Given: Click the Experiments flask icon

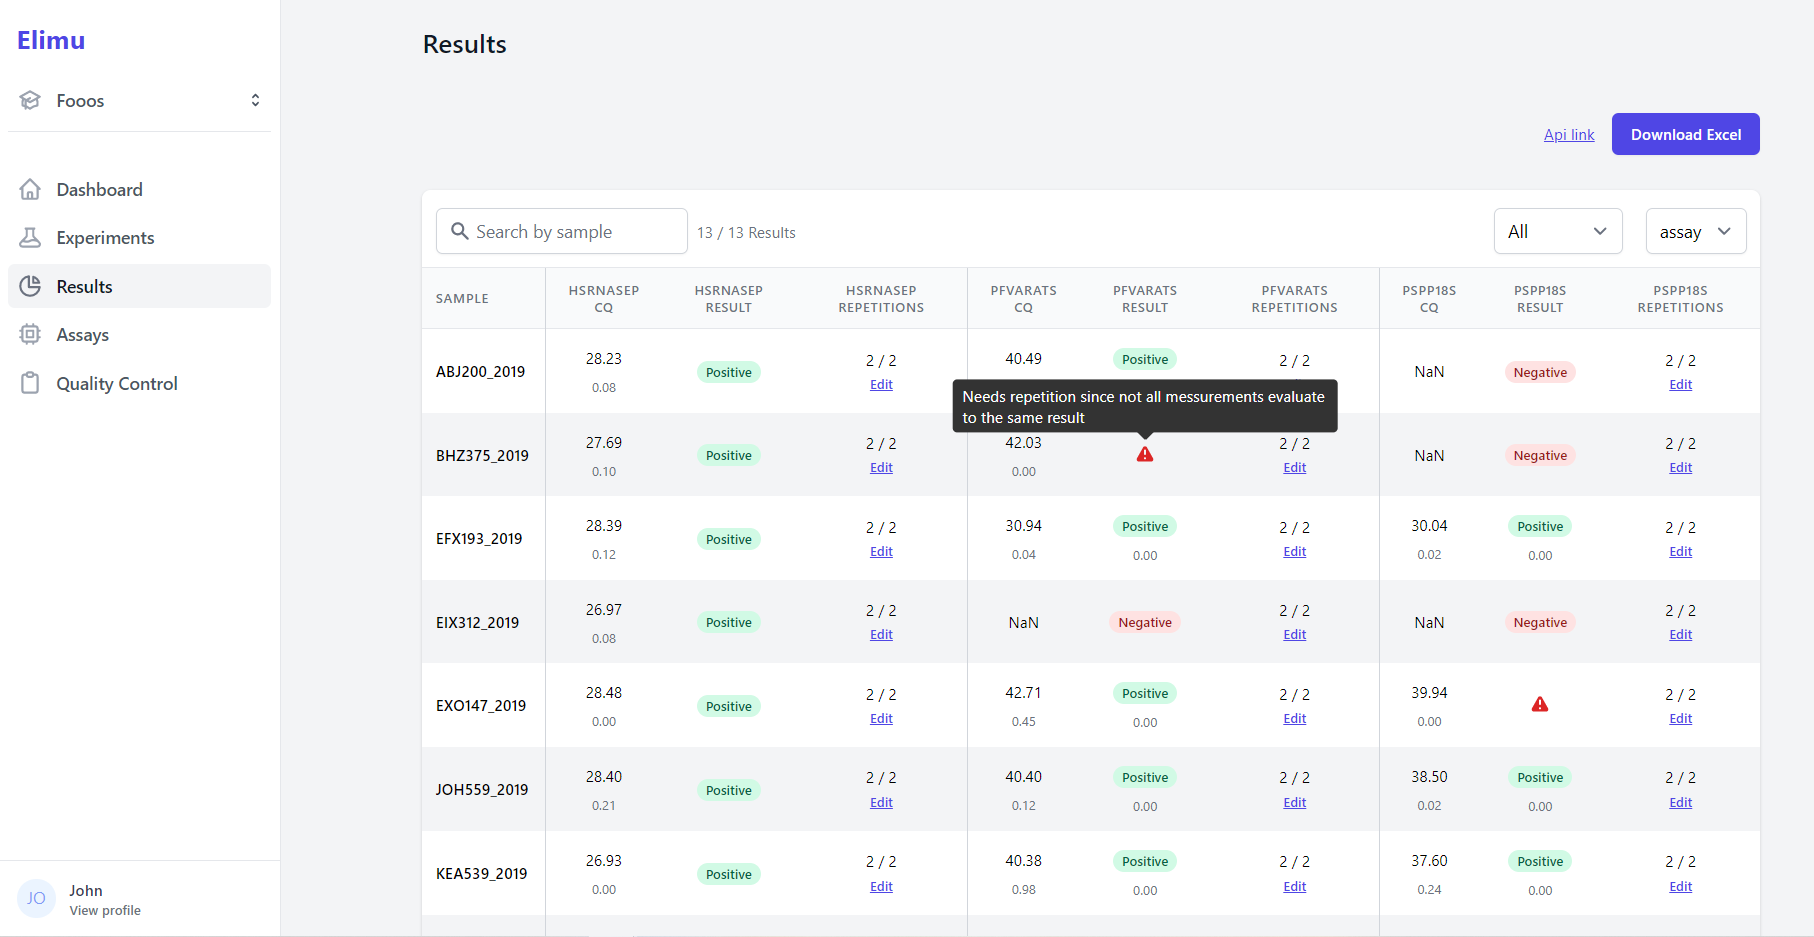Looking at the screenshot, I should [30, 237].
